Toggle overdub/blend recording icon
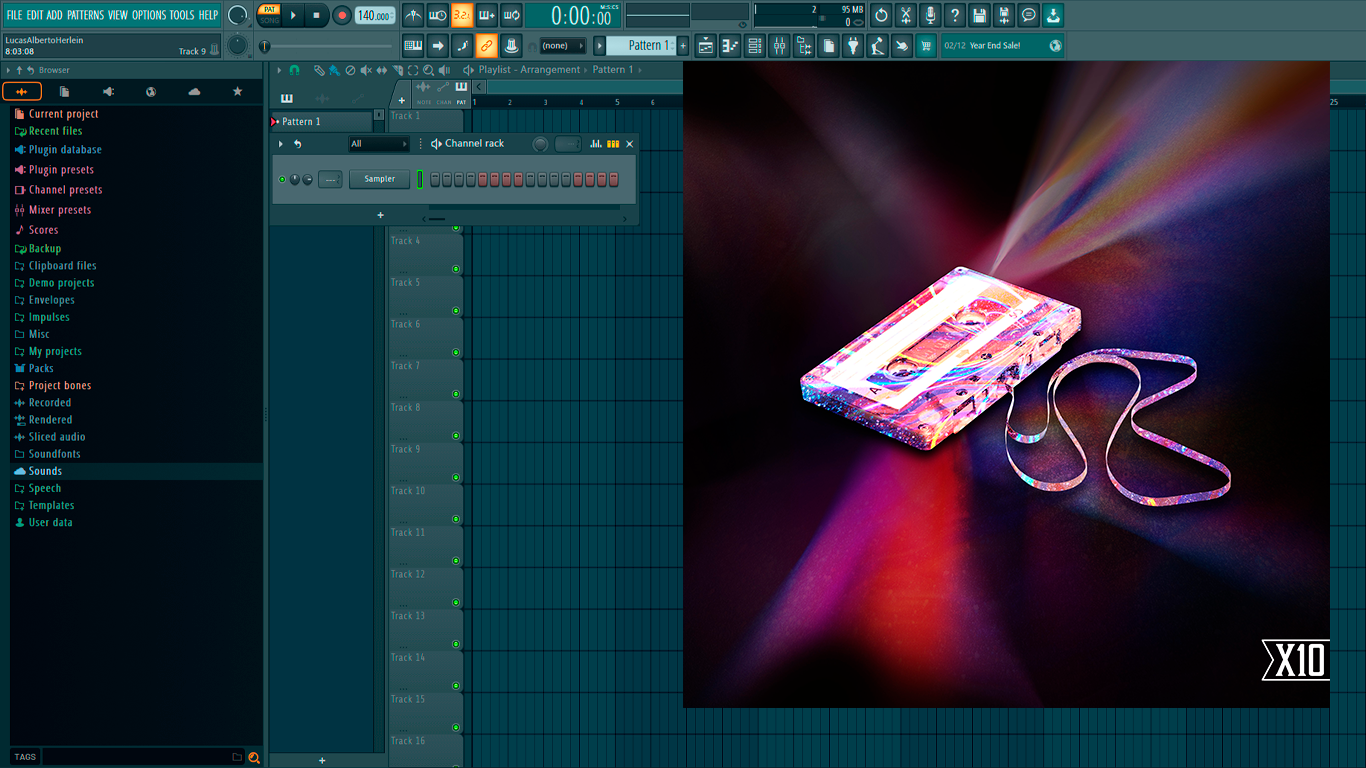 (x=487, y=15)
